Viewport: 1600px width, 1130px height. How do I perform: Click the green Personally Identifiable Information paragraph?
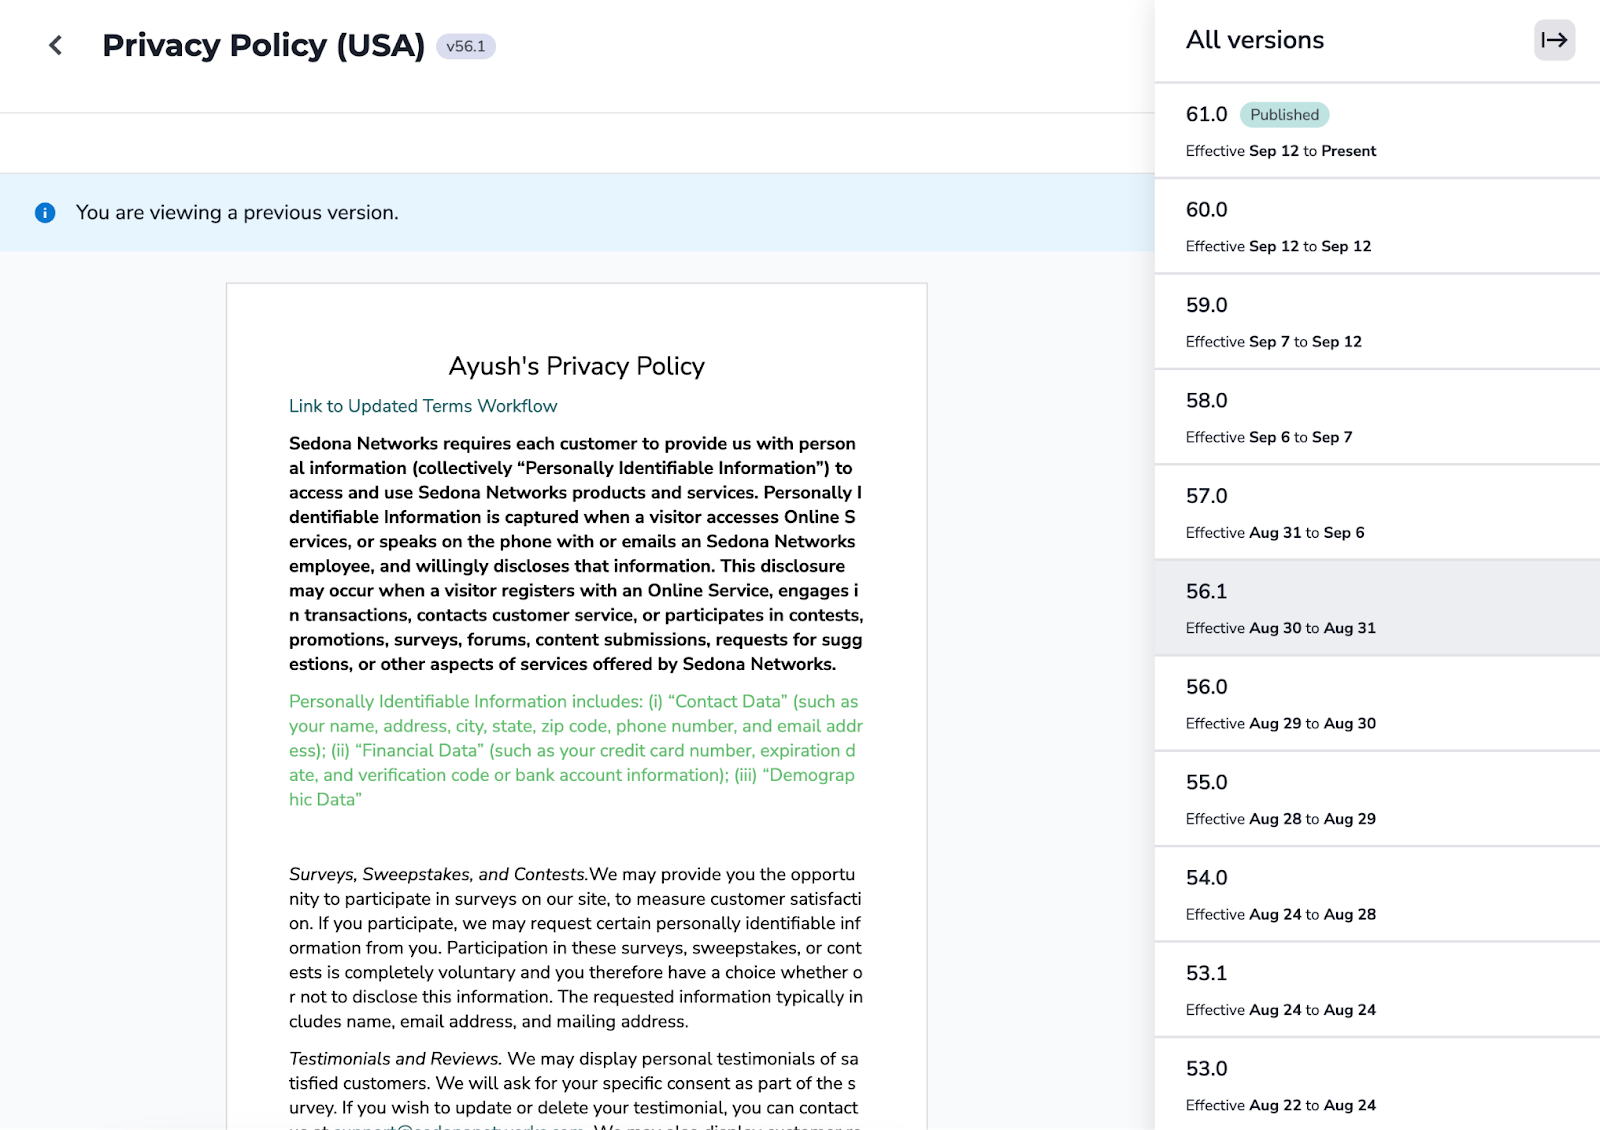click(576, 750)
